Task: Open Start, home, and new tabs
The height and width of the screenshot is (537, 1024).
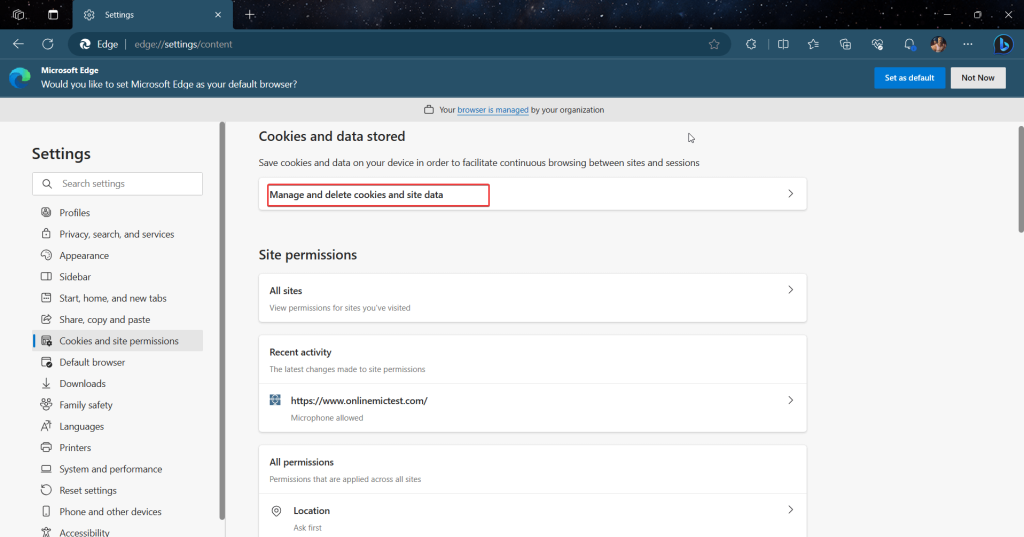Action: pyautogui.click(x=118, y=298)
